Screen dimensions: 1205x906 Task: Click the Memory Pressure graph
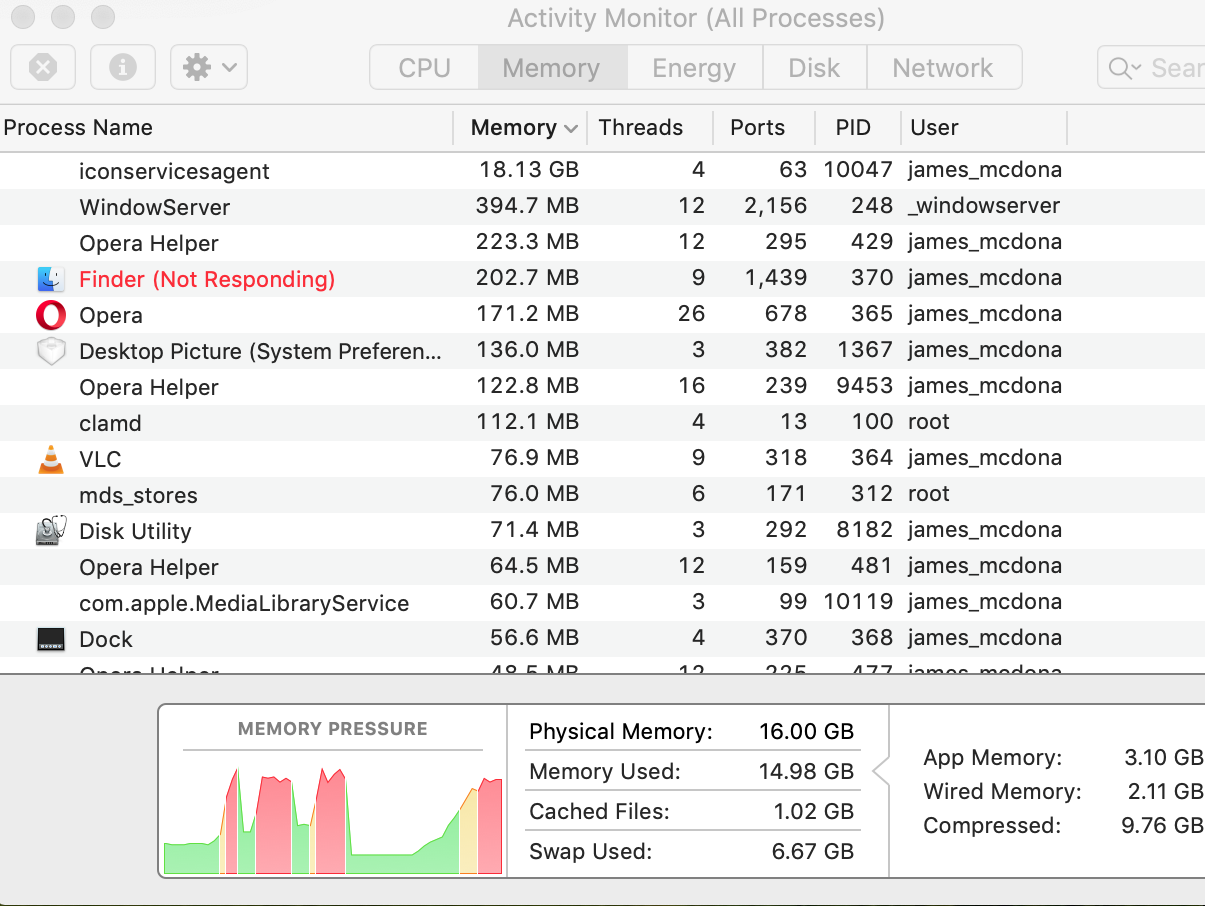coord(333,818)
